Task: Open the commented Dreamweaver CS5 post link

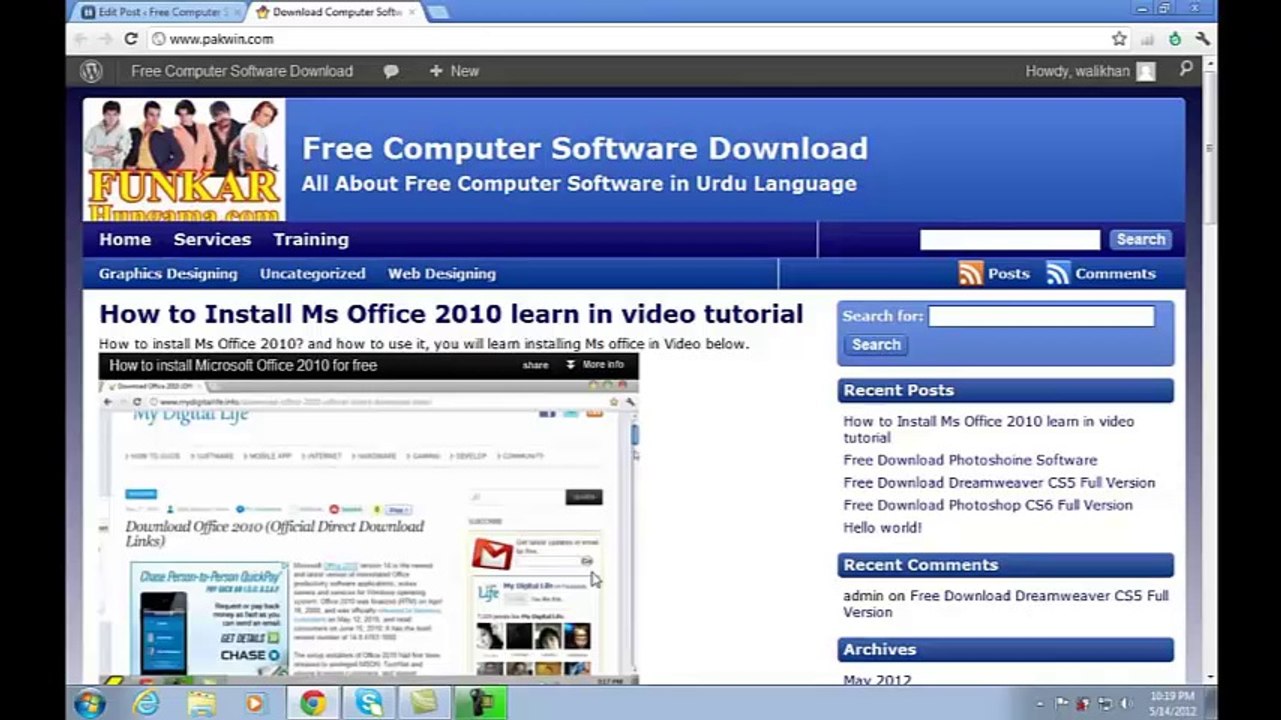Action: pos(1005,603)
